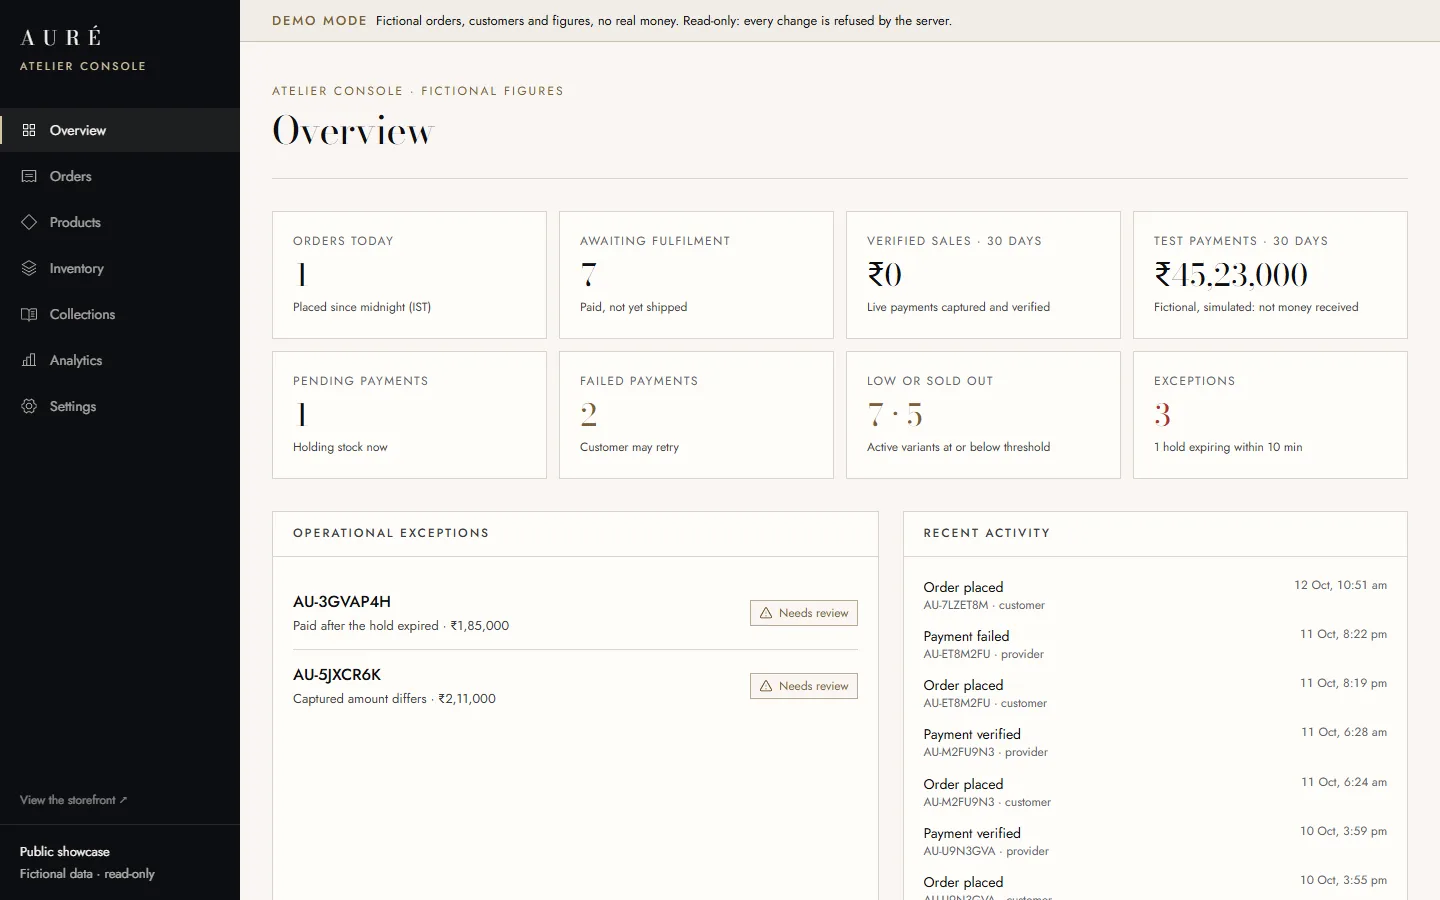Open the View the storefront link
This screenshot has width=1440, height=900.
73,800
